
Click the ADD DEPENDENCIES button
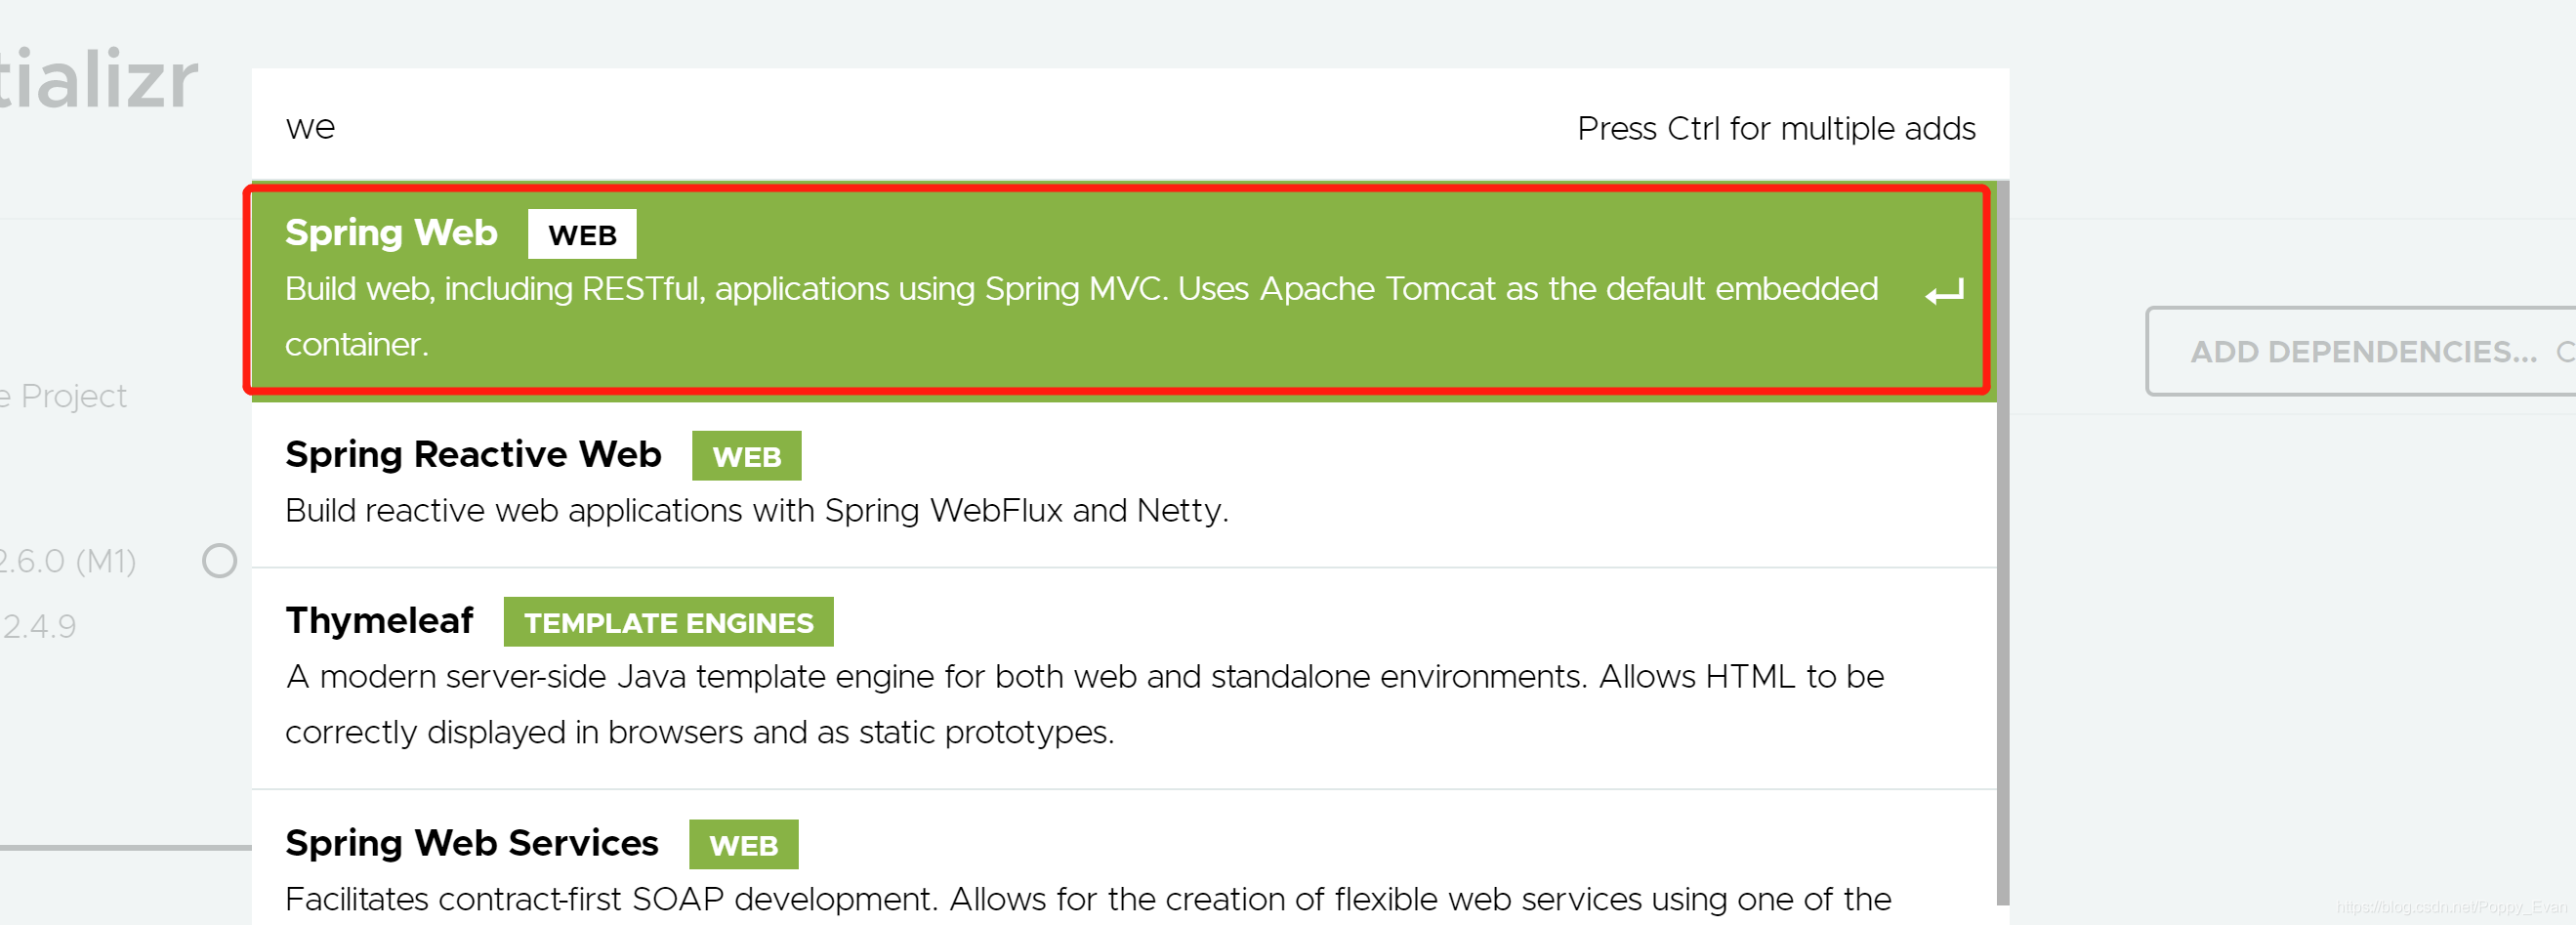tap(2363, 352)
